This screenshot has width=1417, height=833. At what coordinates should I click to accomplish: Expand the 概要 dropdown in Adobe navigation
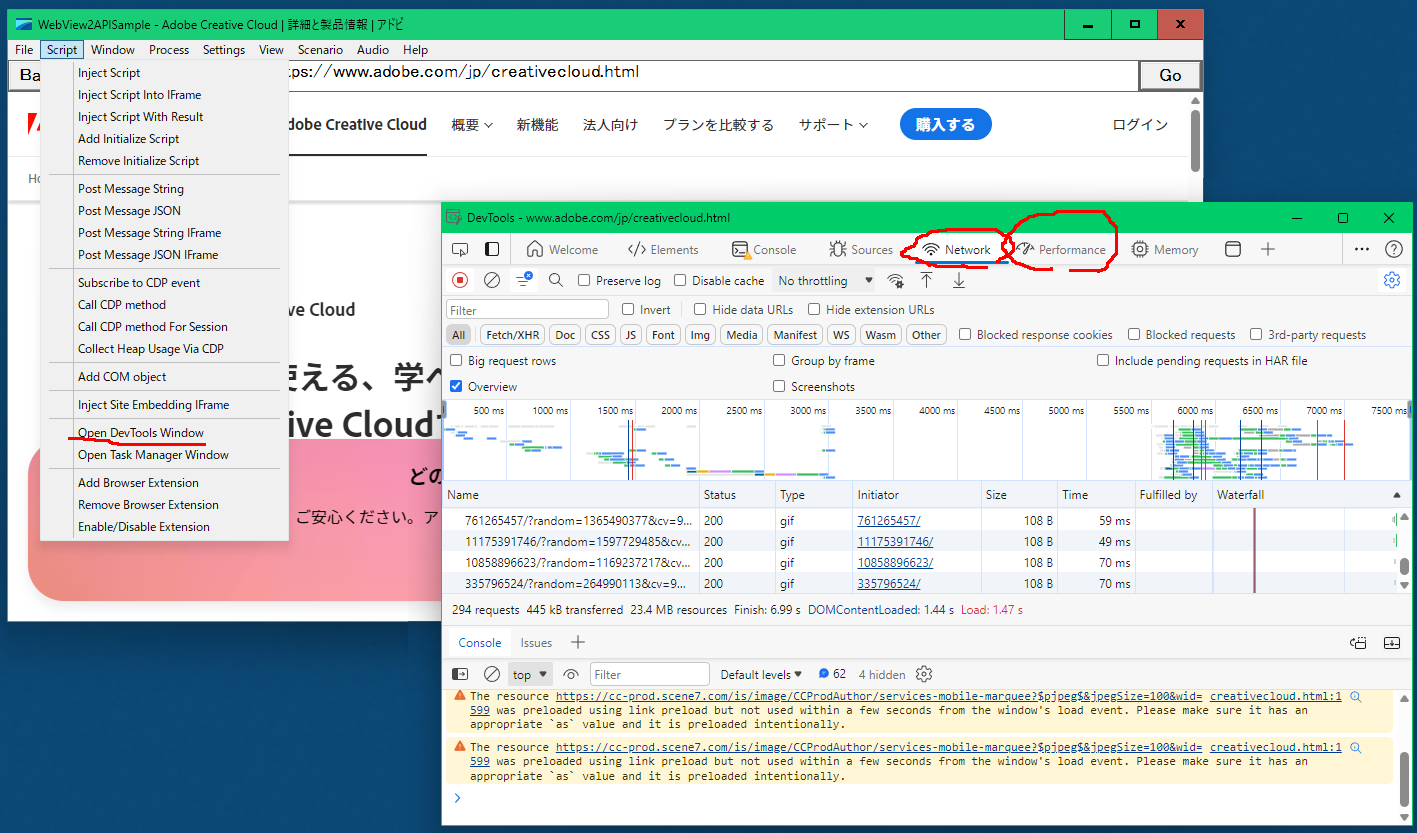pos(472,125)
